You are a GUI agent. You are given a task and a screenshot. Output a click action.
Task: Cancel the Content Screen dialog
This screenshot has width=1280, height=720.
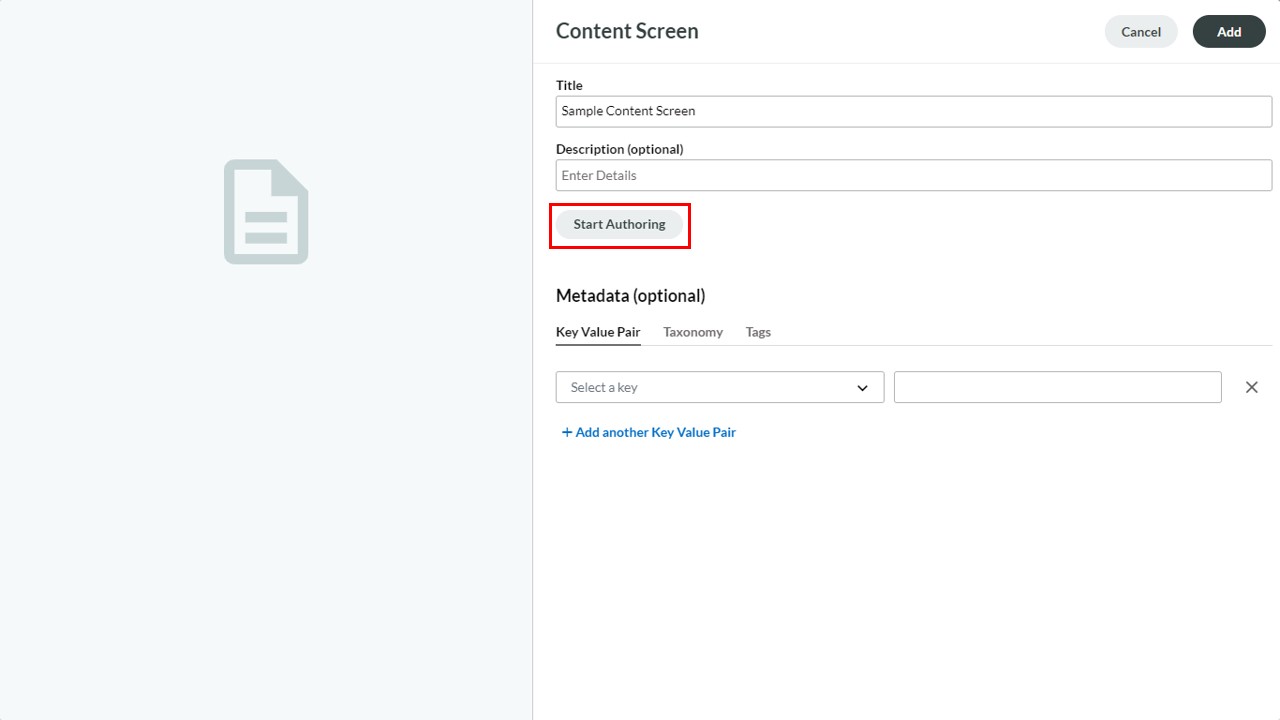coord(1141,32)
